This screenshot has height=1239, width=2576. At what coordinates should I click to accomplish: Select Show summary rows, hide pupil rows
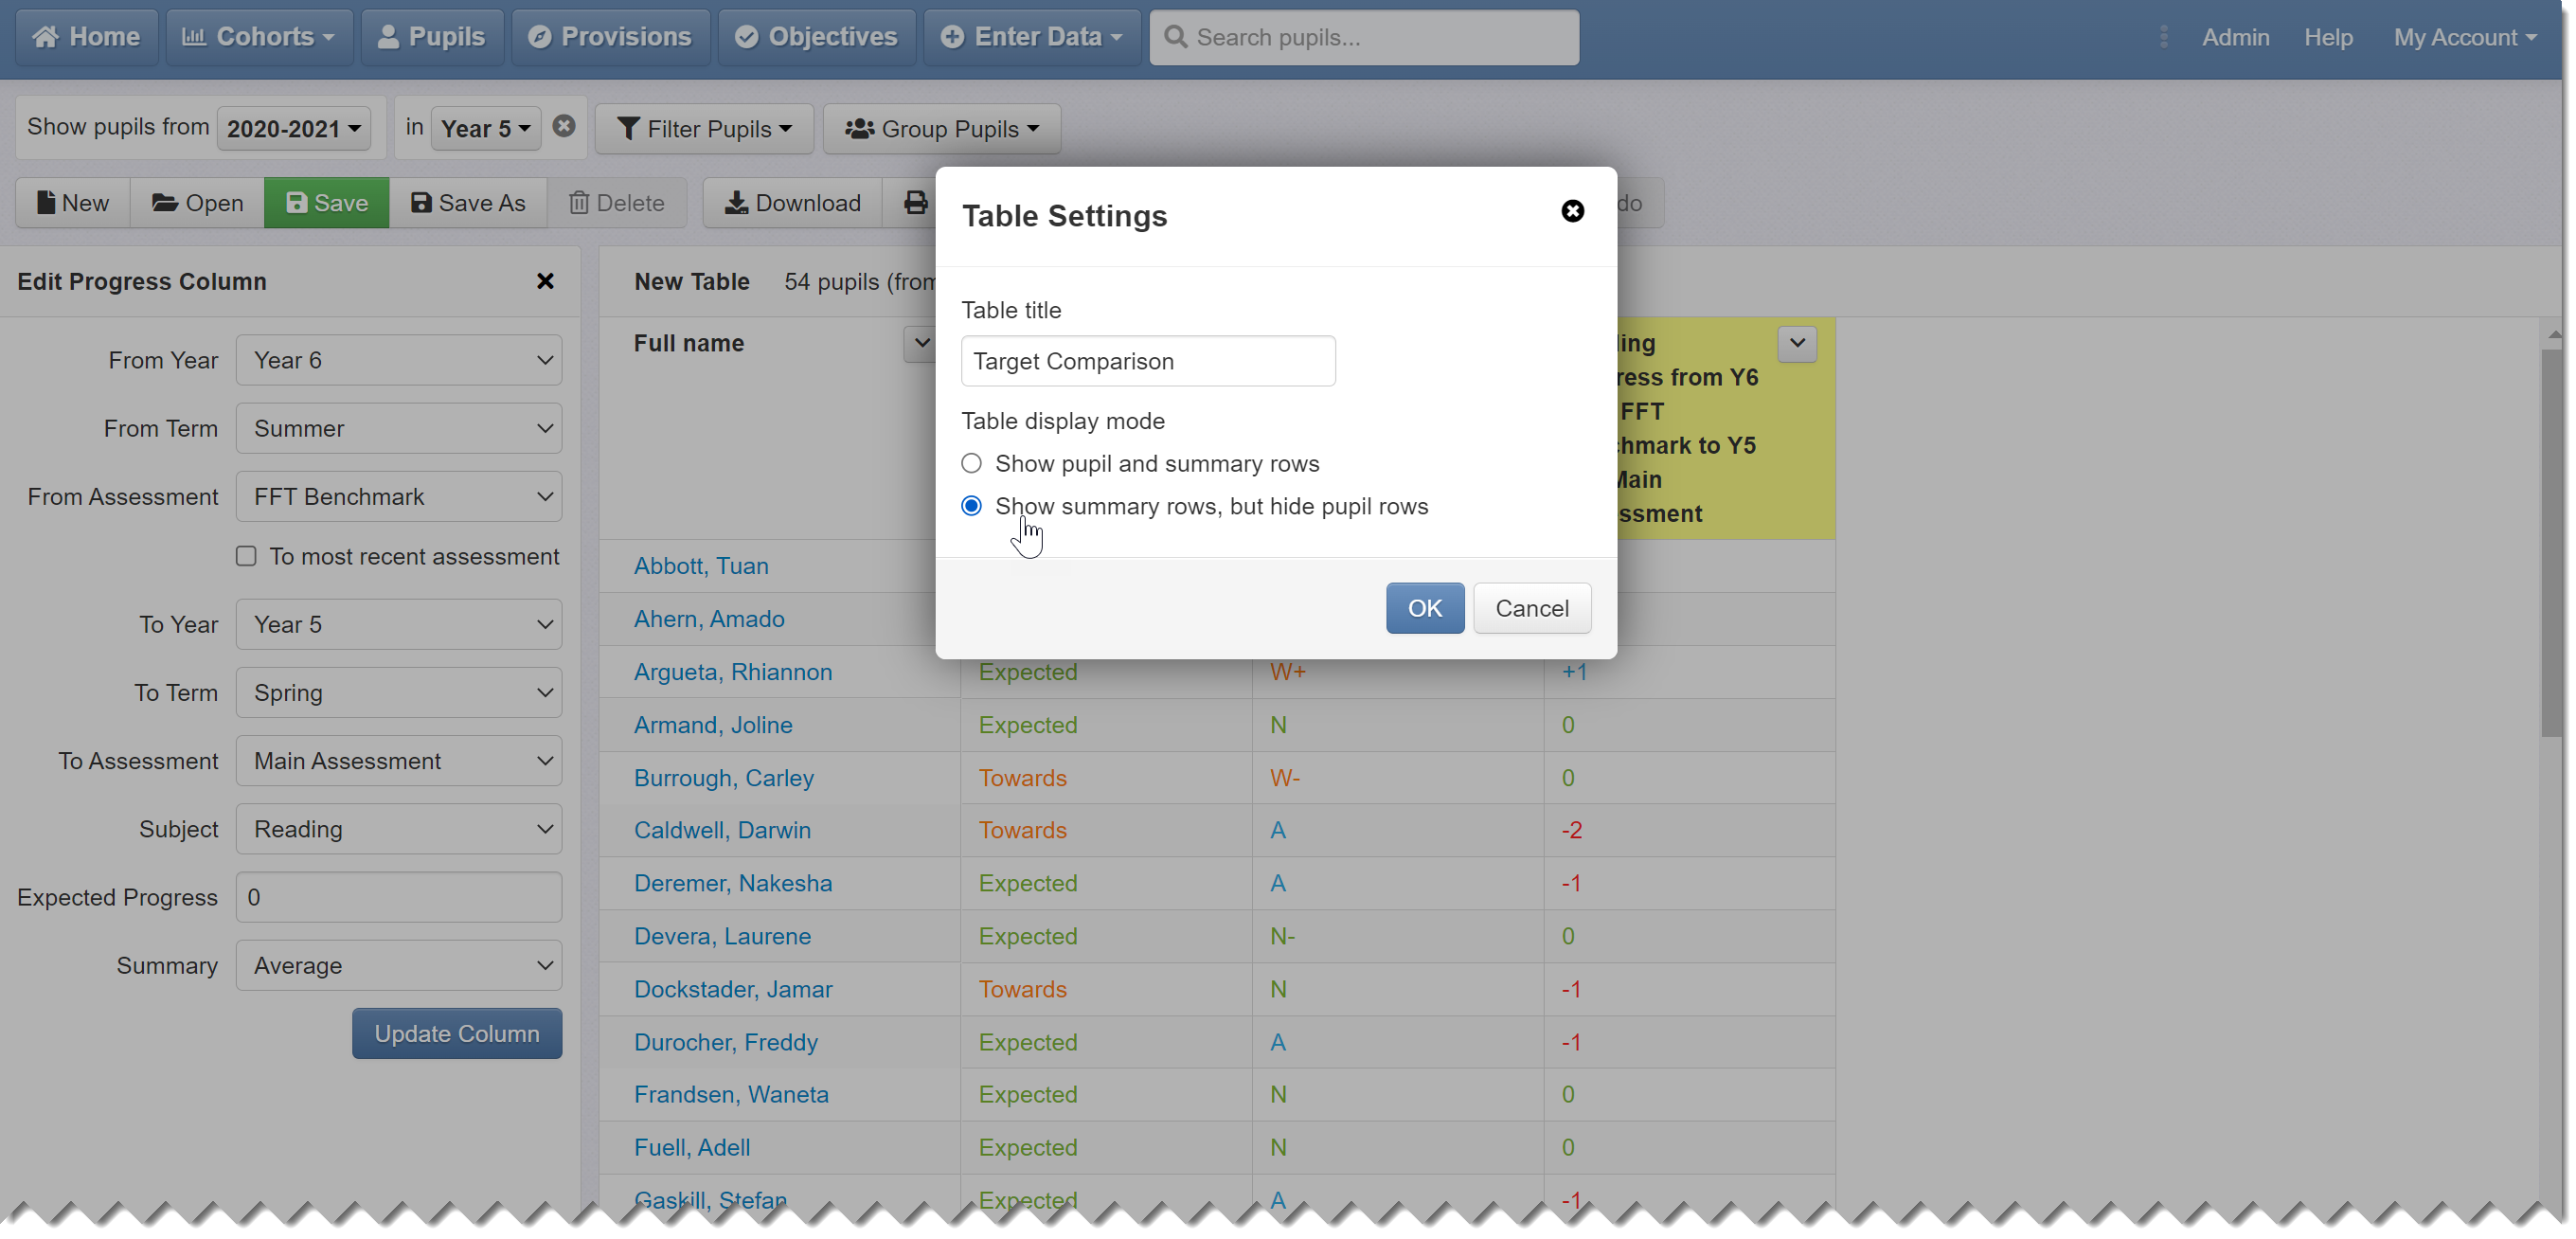point(971,506)
